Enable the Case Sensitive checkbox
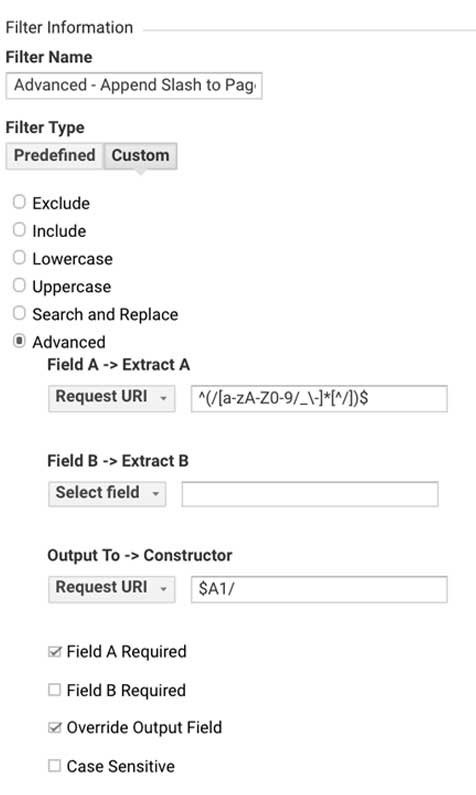 (55, 766)
